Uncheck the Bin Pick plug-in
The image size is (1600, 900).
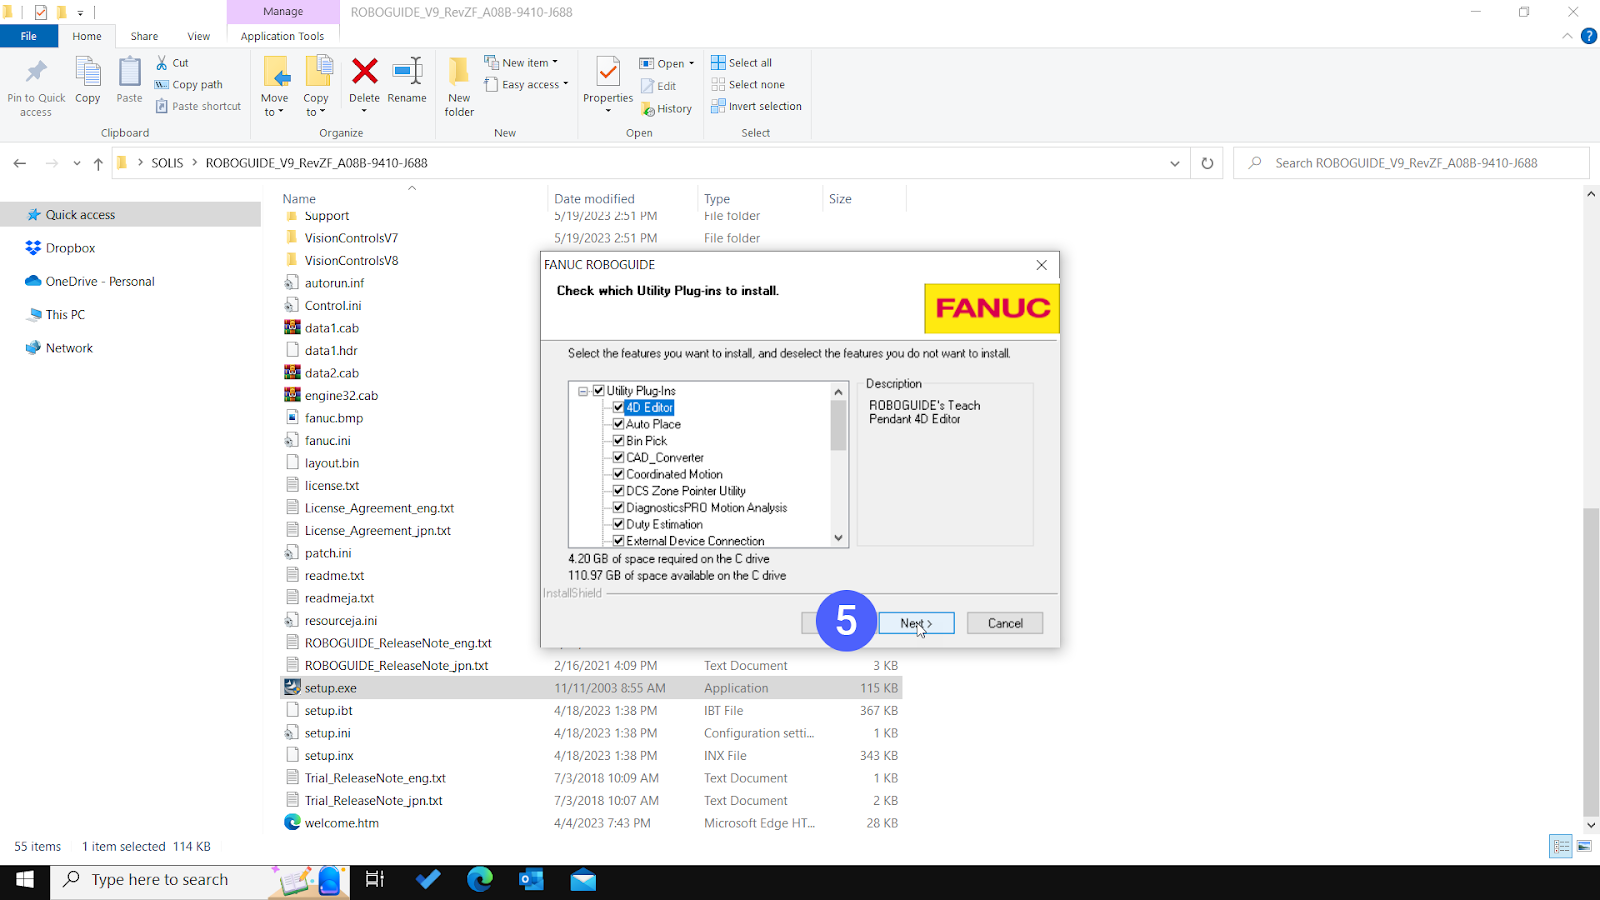pyautogui.click(x=619, y=440)
